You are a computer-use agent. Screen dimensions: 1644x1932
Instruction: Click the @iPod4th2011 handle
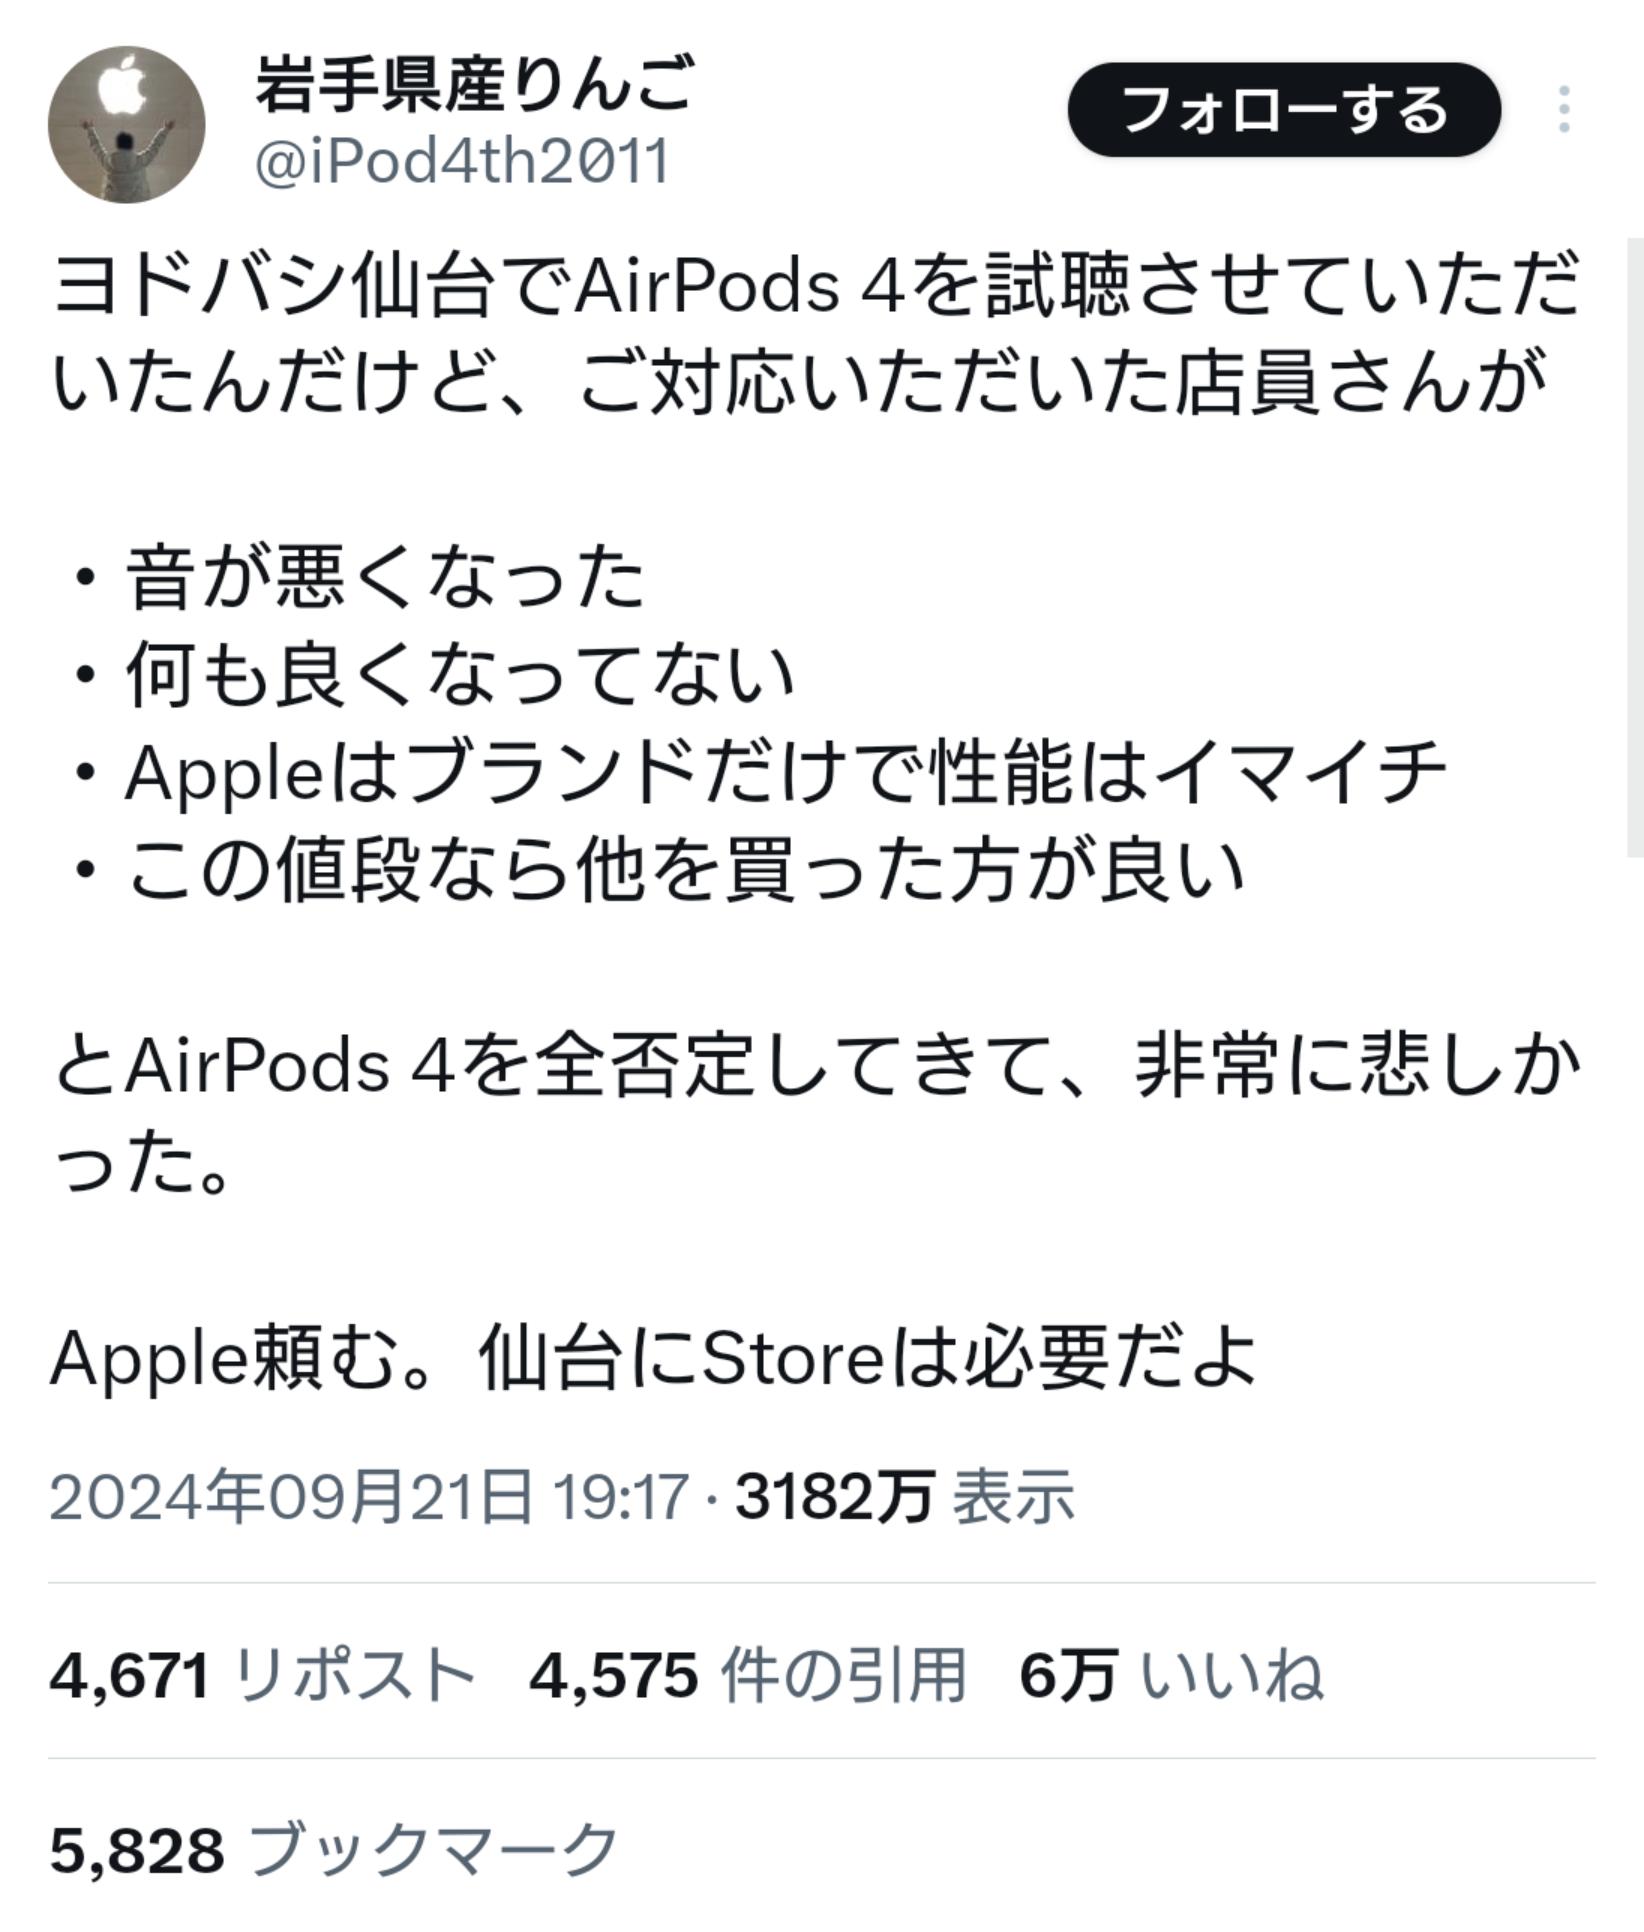[x=461, y=161]
